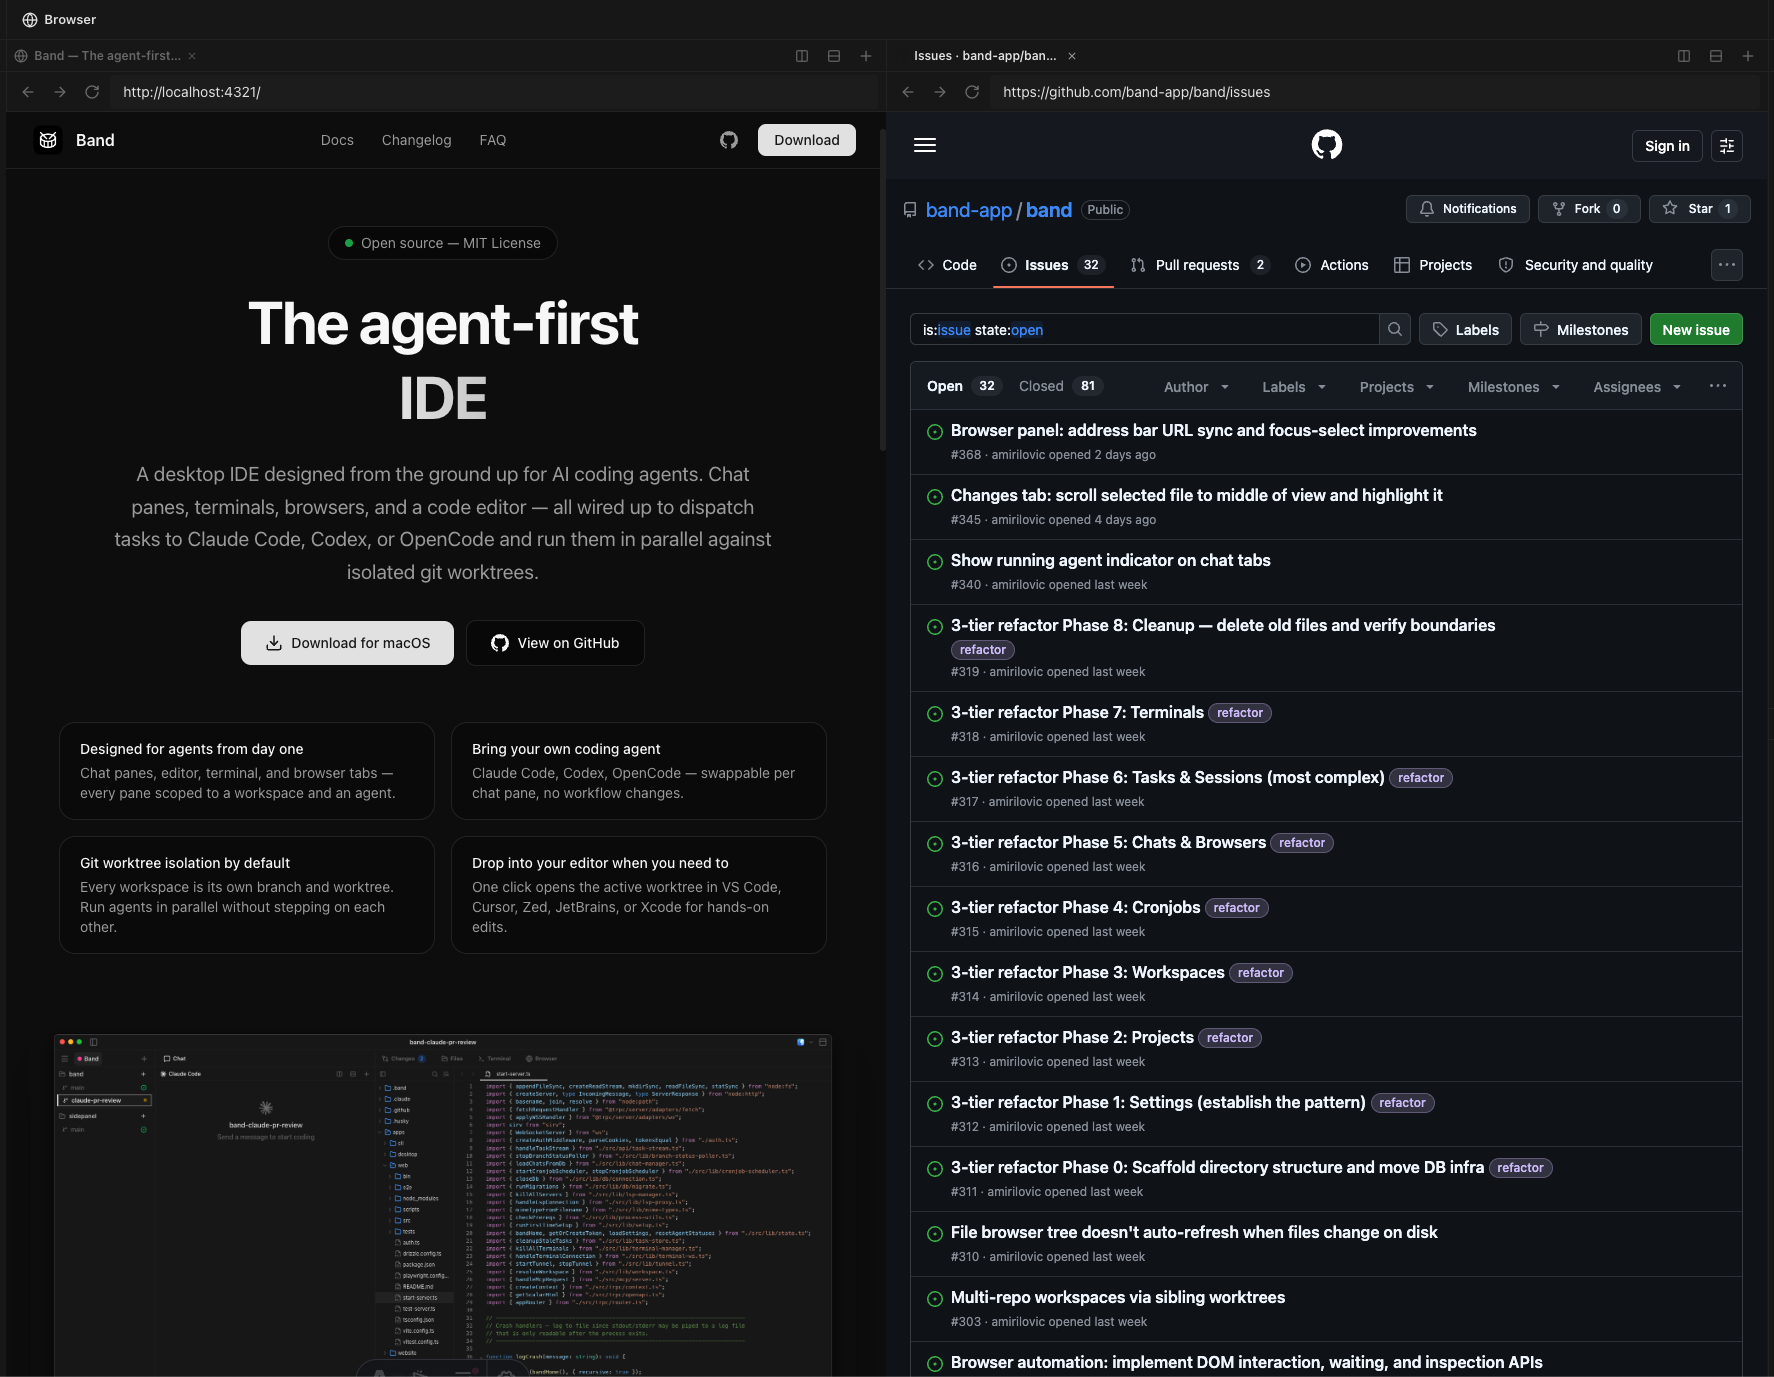The width and height of the screenshot is (1774, 1377).
Task: Reload the localhost page in left pane
Action: (x=92, y=92)
